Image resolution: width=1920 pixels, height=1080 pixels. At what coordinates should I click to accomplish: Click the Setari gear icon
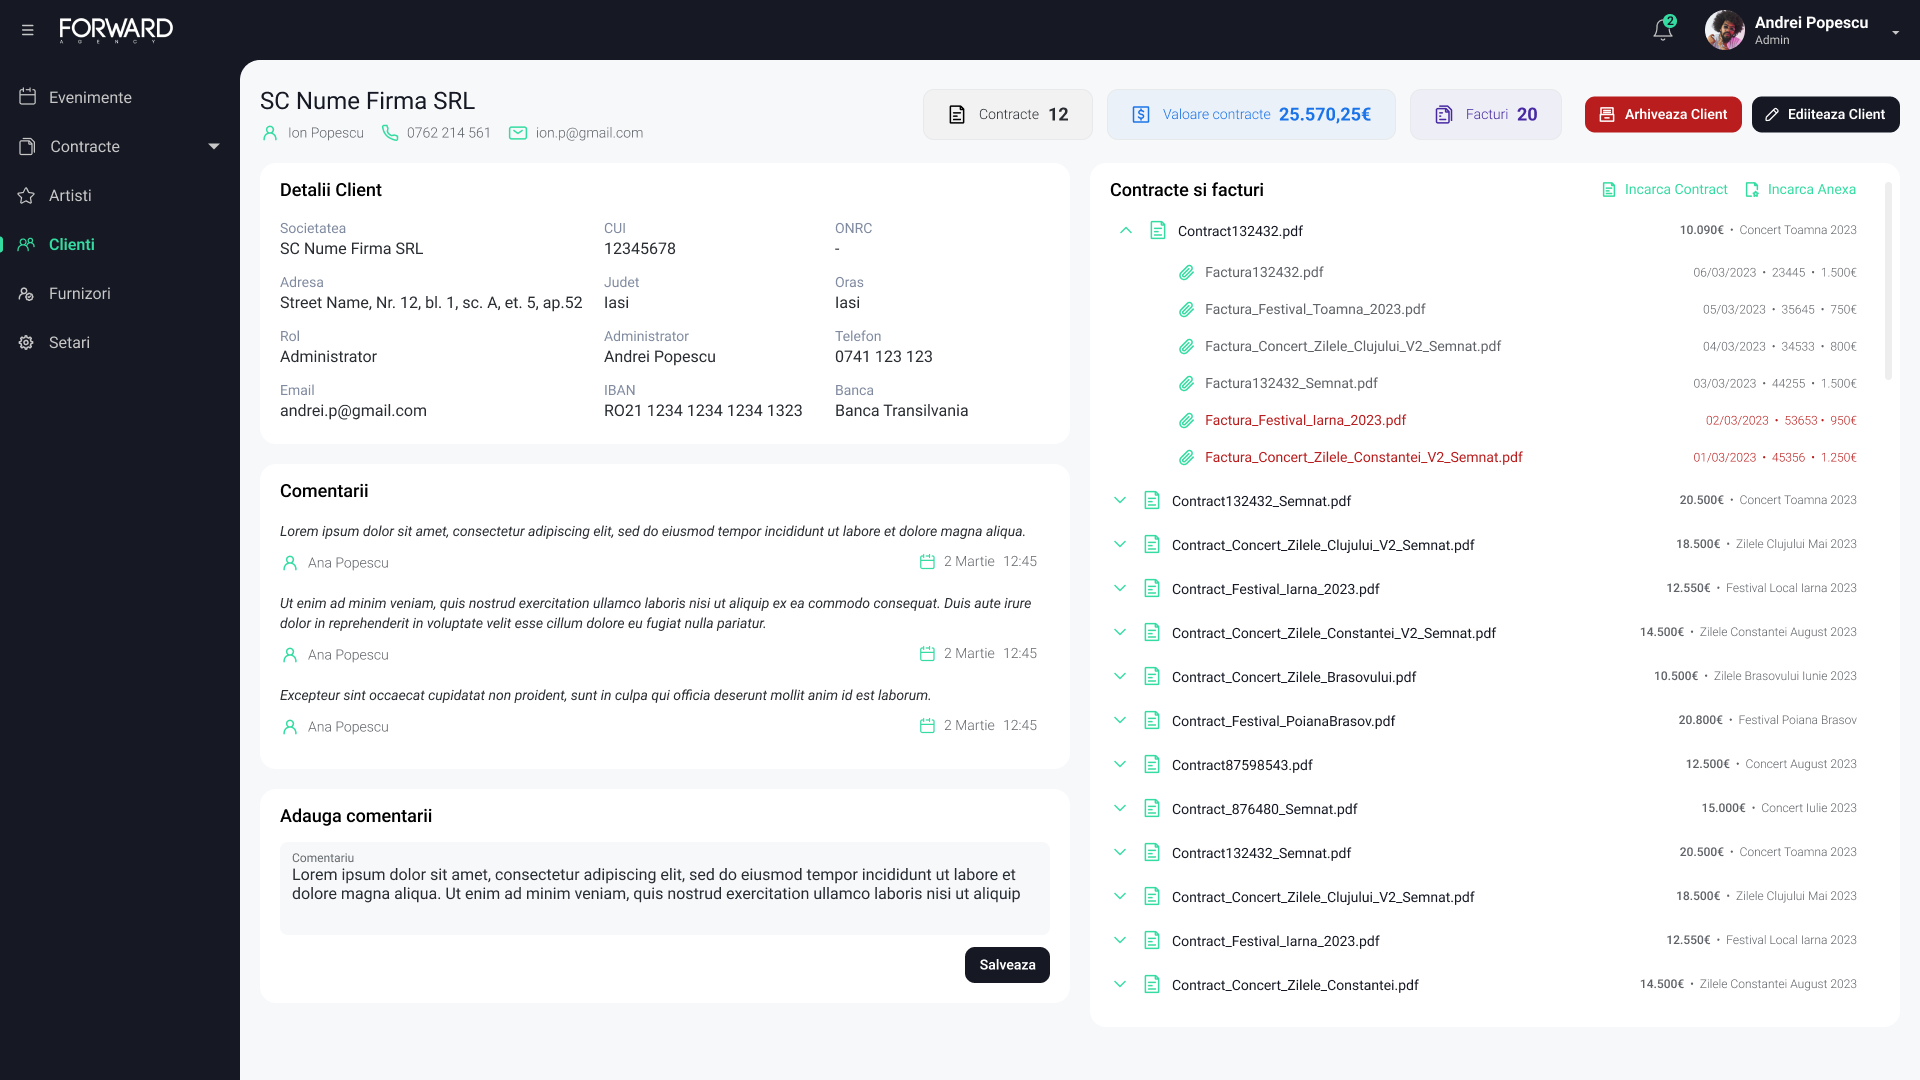[x=26, y=342]
